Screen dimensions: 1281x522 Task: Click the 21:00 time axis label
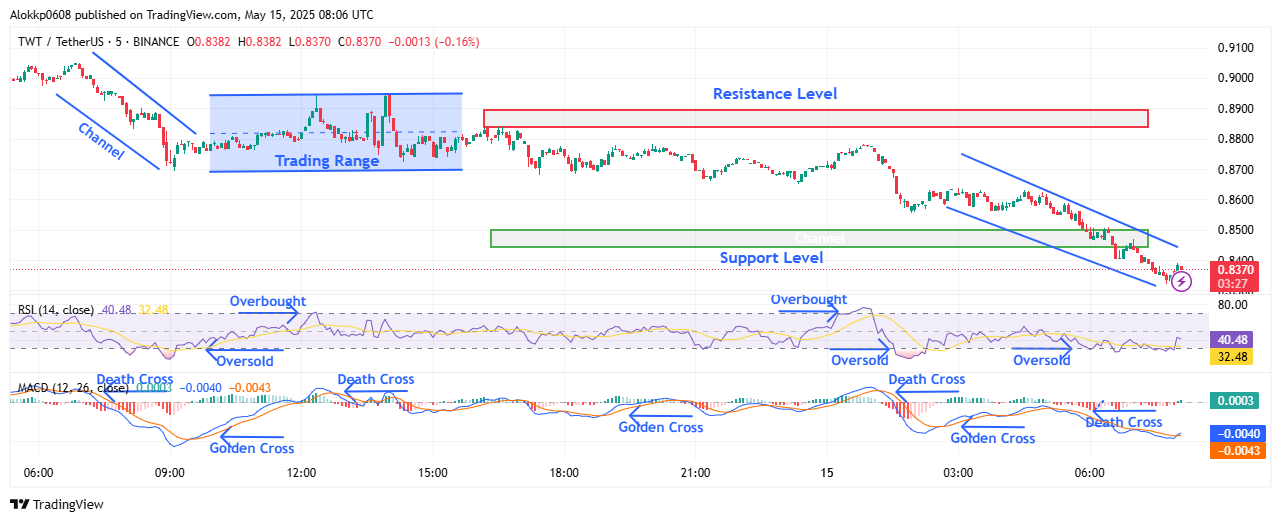coord(695,472)
